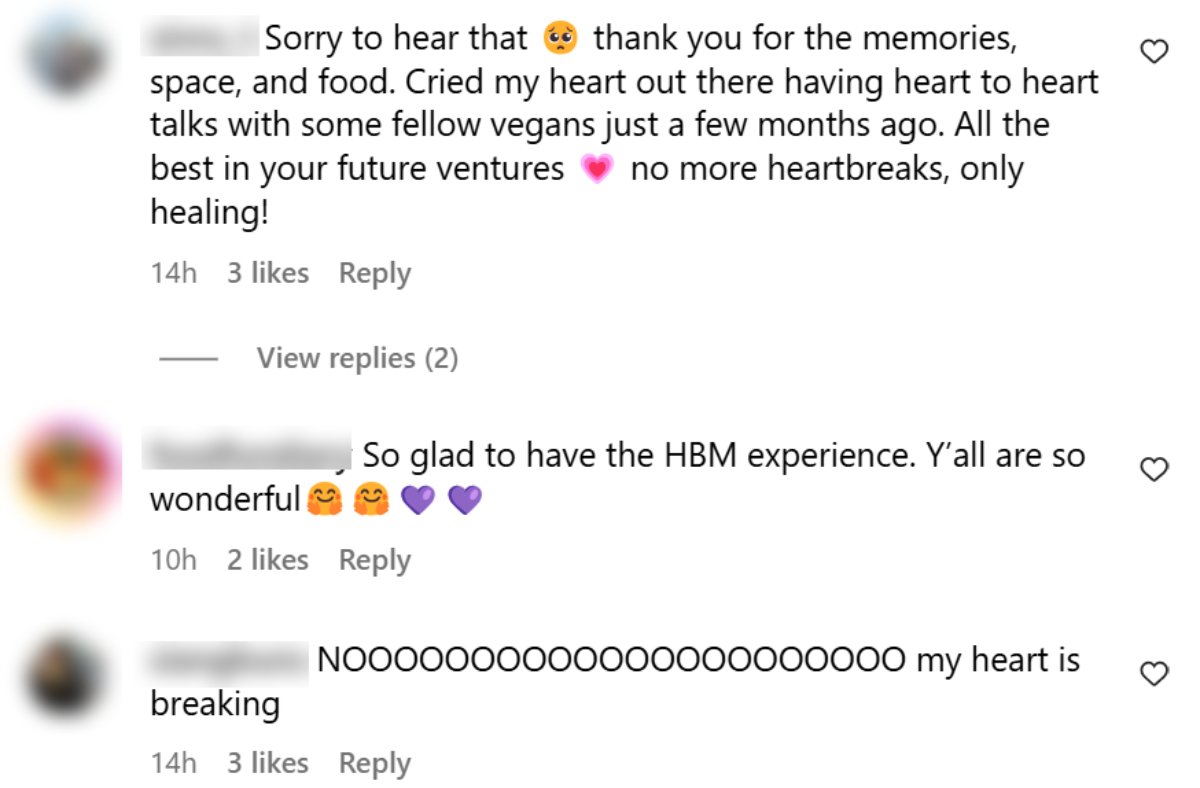The width and height of the screenshot is (1200, 788).
Task: Click '14h' timestamp under 'my heart is breaking'
Action: 174,763
